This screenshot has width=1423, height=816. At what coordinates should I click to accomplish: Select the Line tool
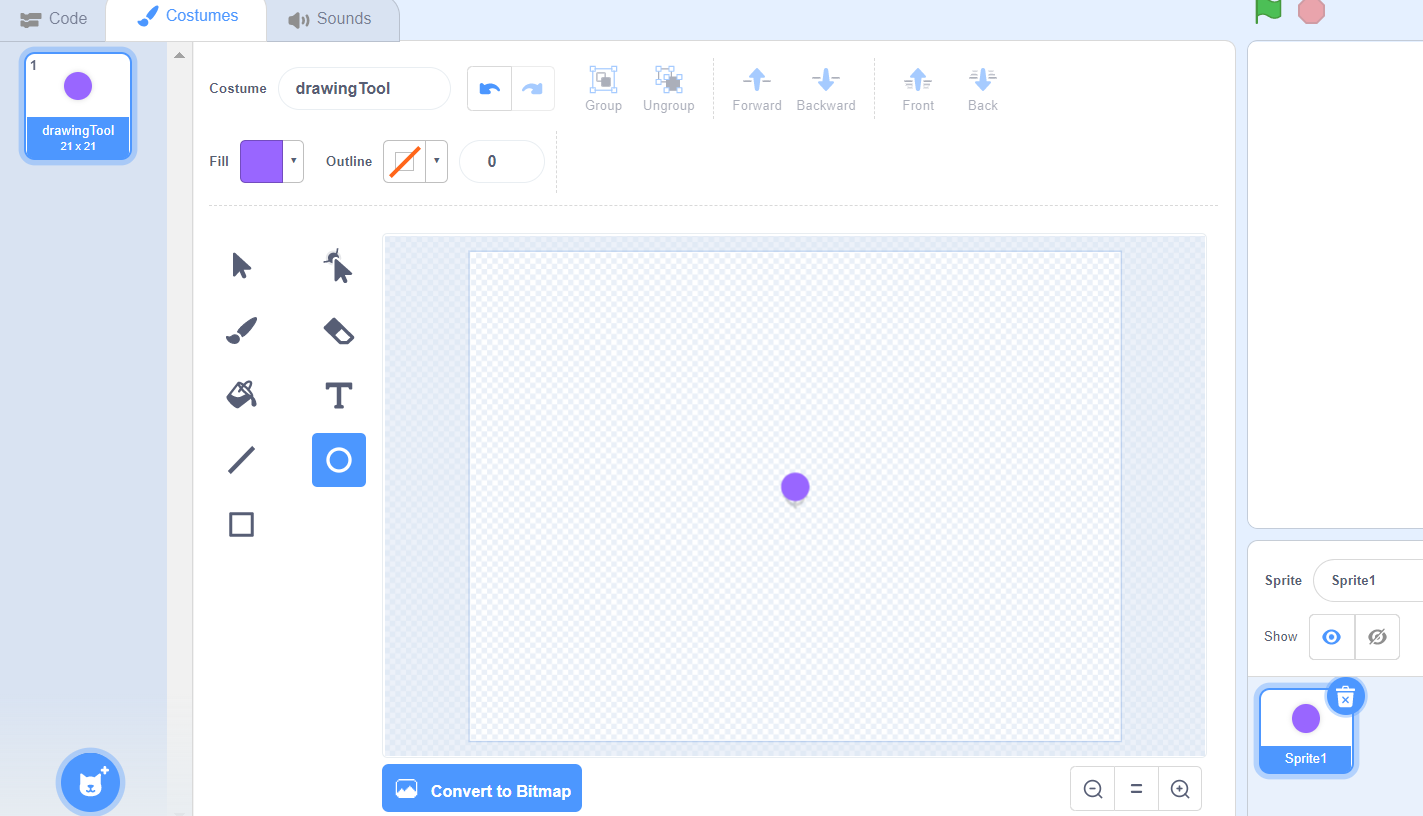click(241, 460)
